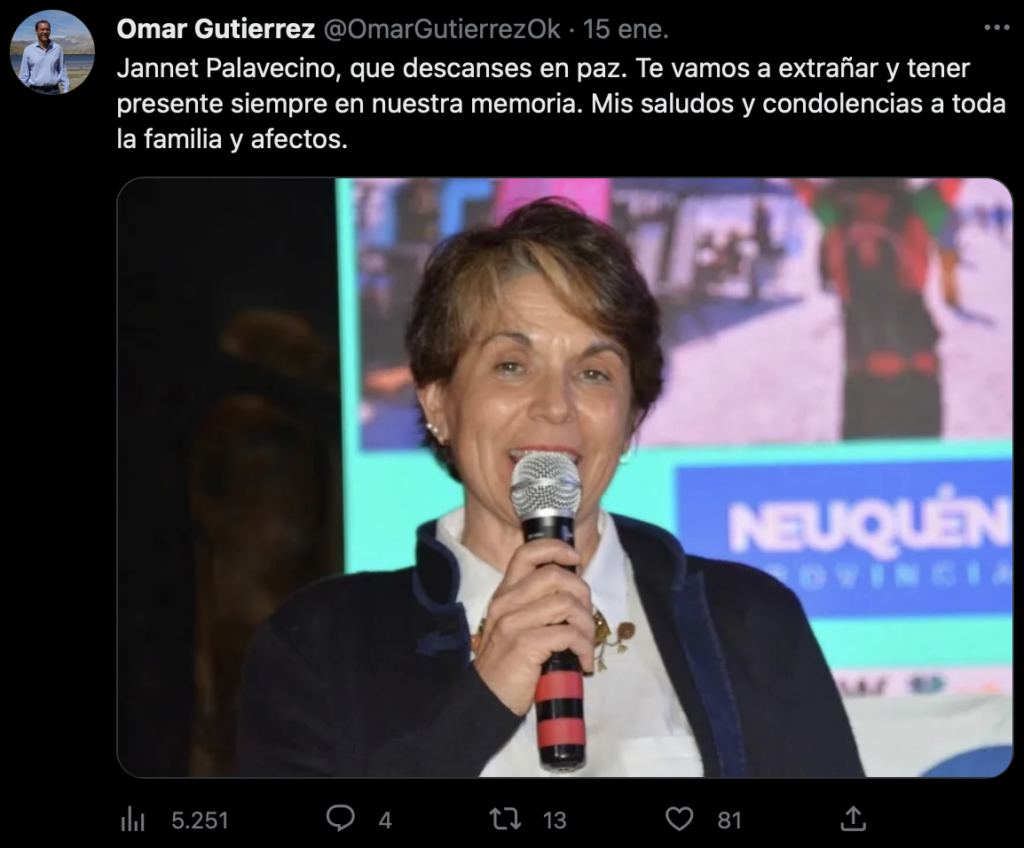Viewport: 1024px width, 848px height.
Task: Open the attached photo of woman with microphone
Action: [x=565, y=478]
